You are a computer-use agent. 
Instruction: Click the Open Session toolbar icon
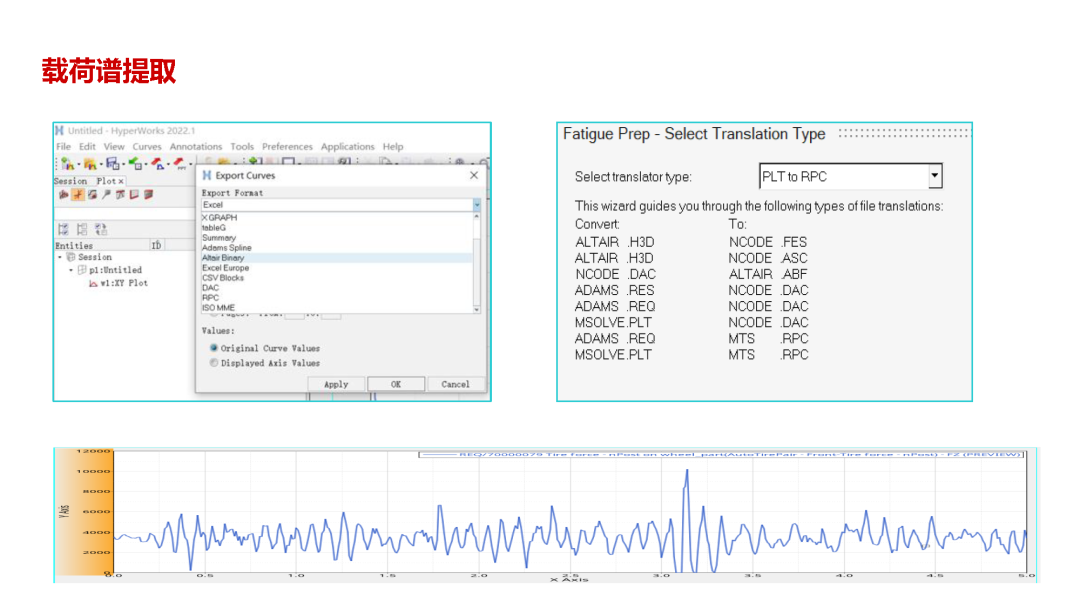[68, 164]
